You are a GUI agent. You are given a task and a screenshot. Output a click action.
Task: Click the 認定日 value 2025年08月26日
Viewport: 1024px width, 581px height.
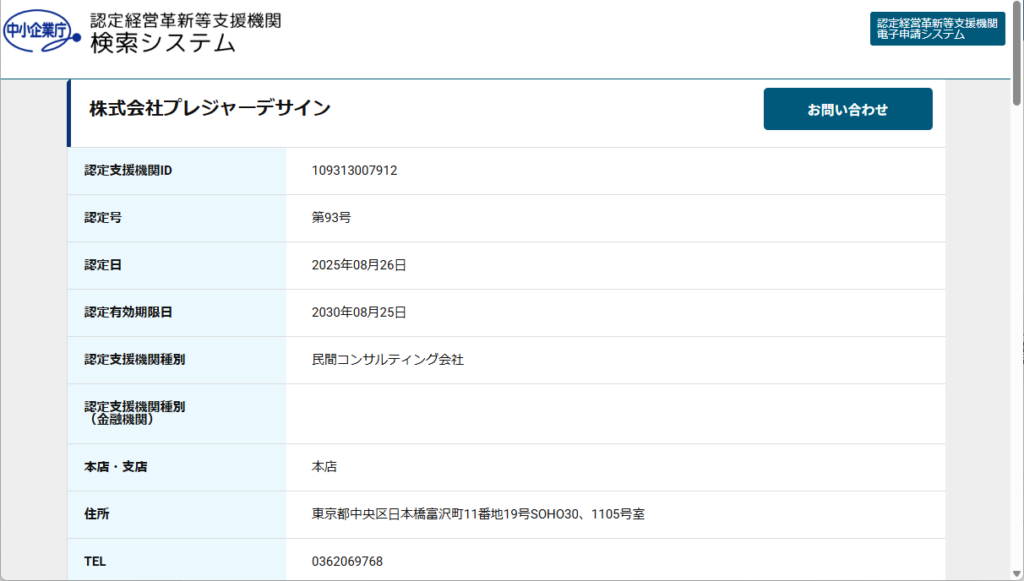click(359, 265)
